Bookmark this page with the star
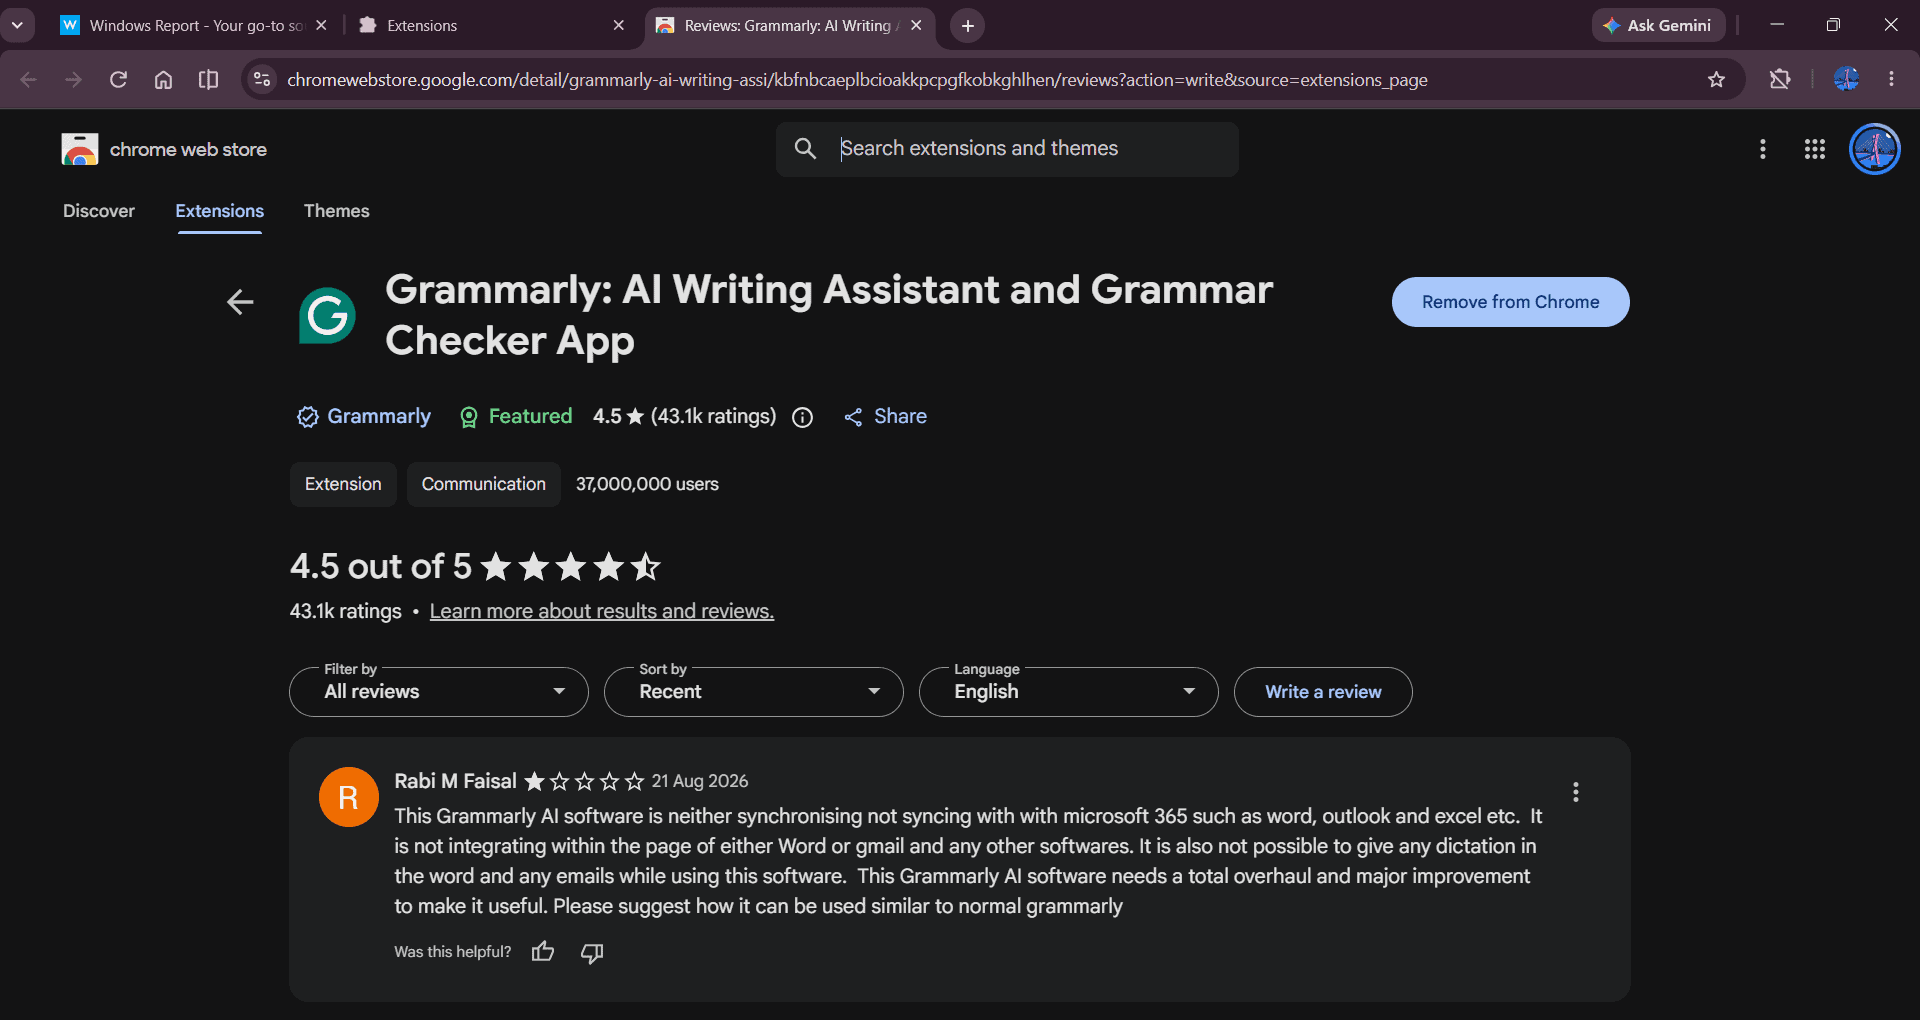This screenshot has width=1920, height=1020. point(1716,79)
